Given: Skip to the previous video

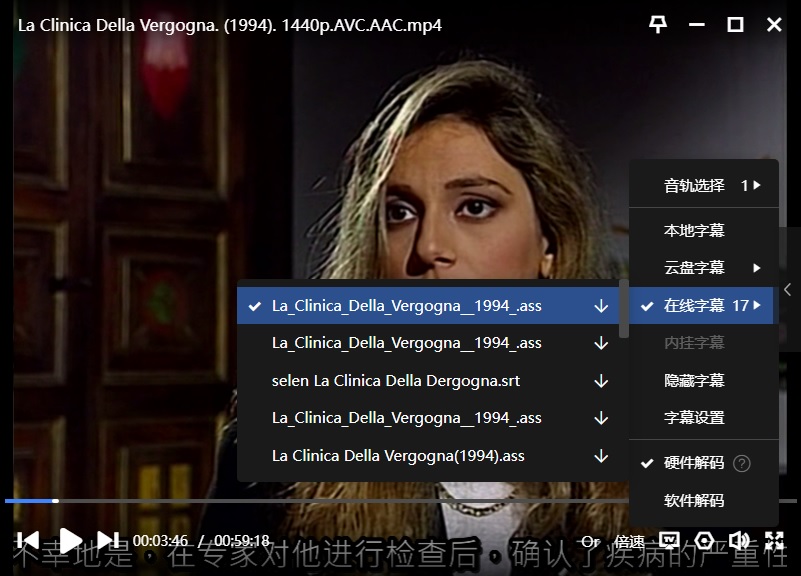Looking at the screenshot, I should tap(28, 541).
